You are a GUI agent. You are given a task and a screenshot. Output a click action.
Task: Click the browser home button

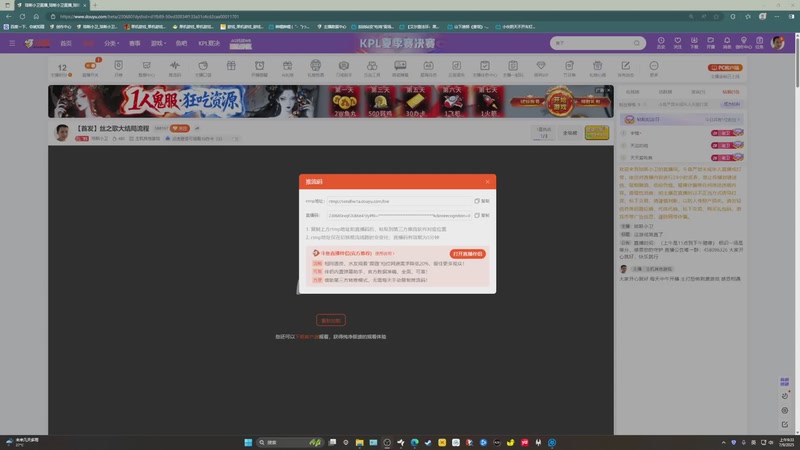[36, 16]
